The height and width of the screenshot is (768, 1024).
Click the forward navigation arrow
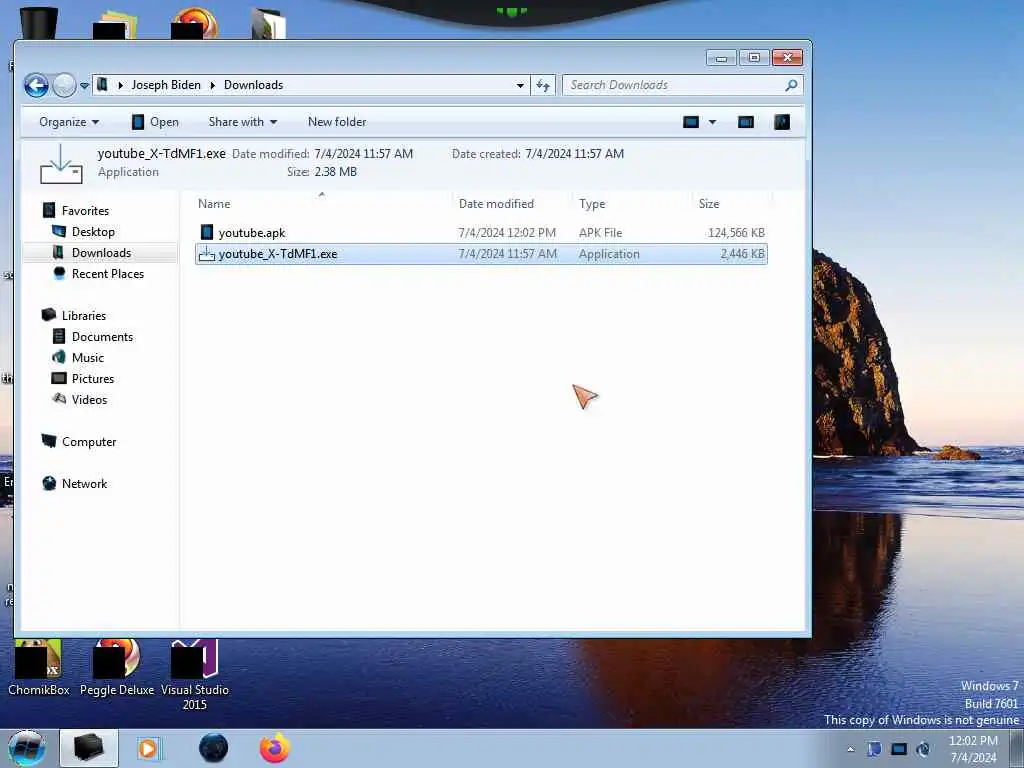64,85
